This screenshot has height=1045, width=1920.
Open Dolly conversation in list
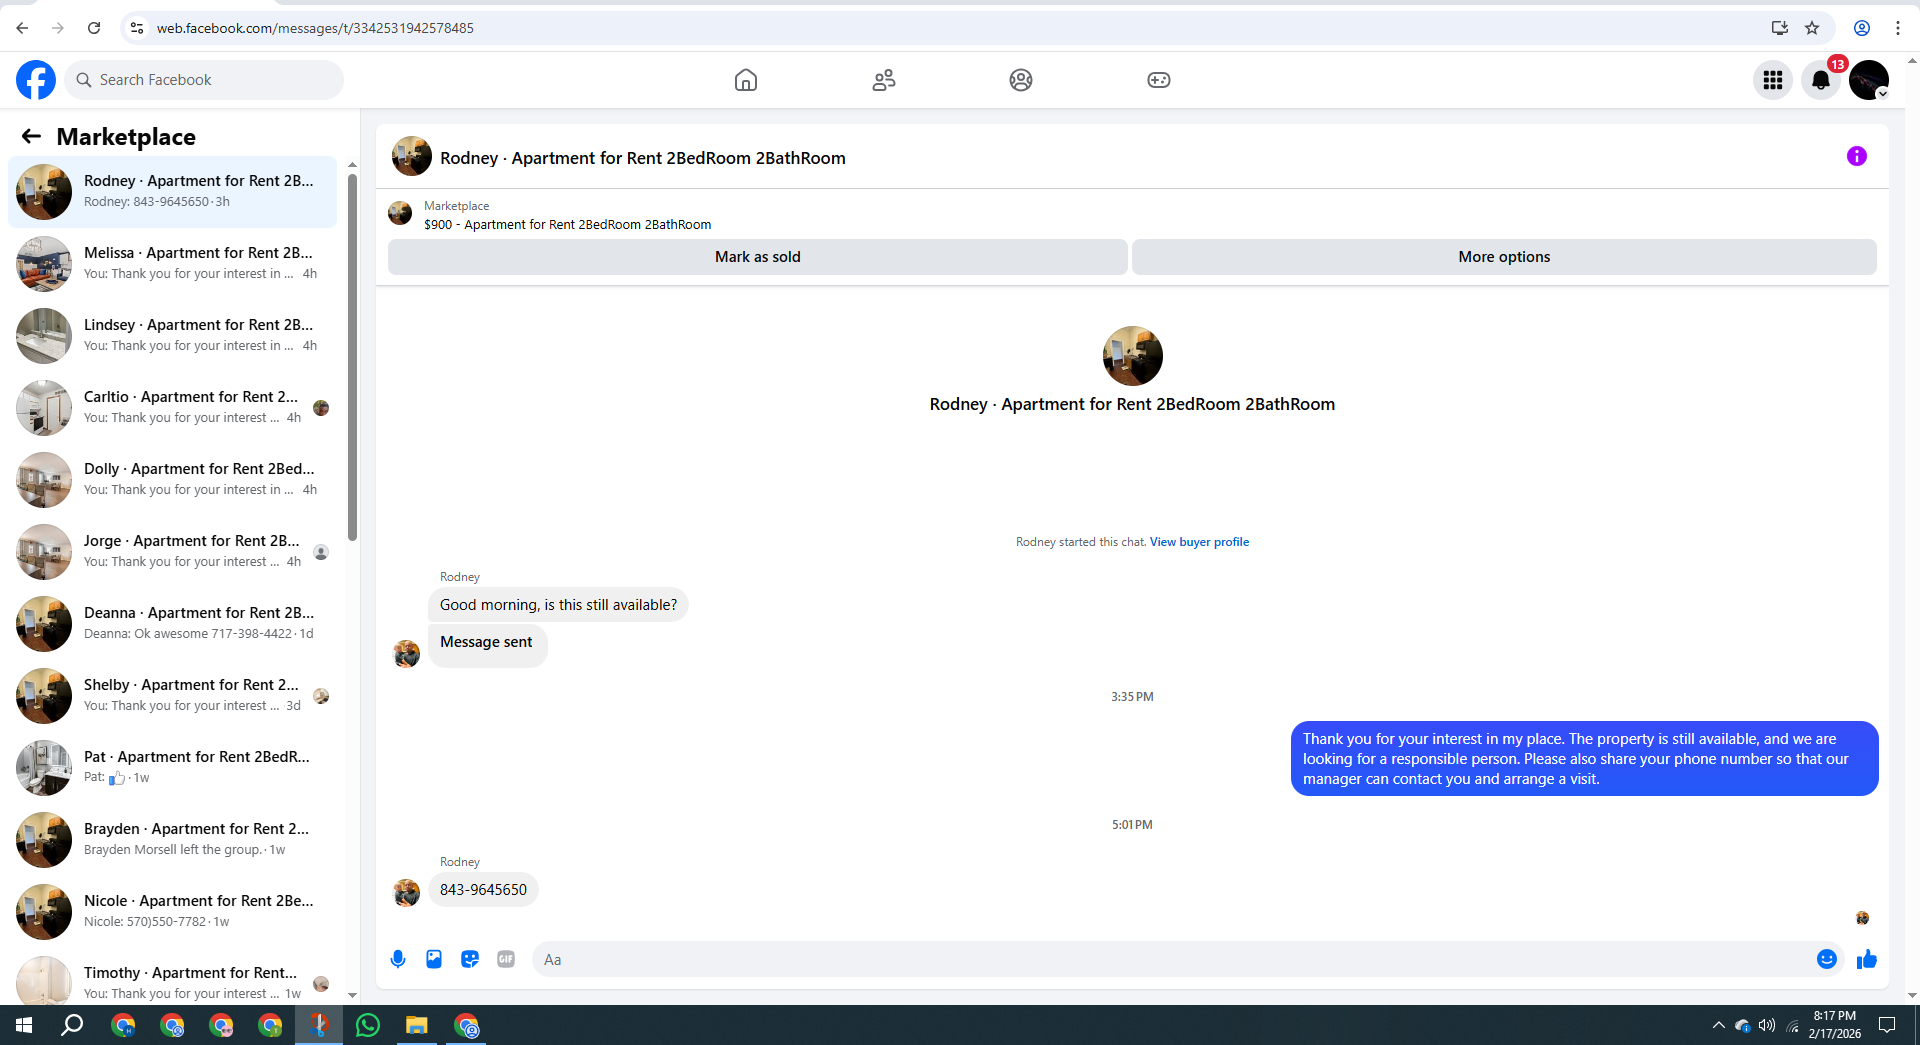(x=173, y=480)
